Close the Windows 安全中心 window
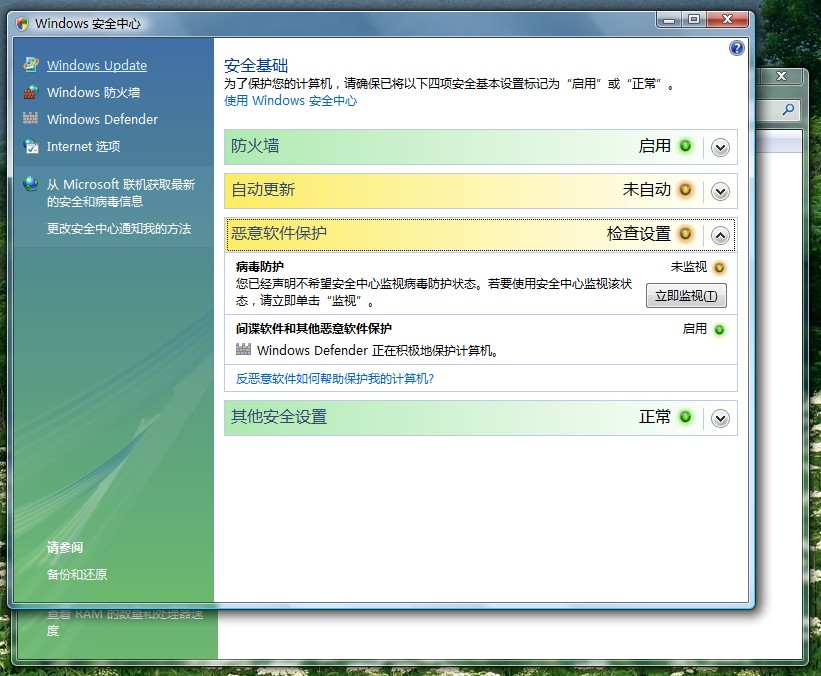Screen dimensions: 821x676 727,20
